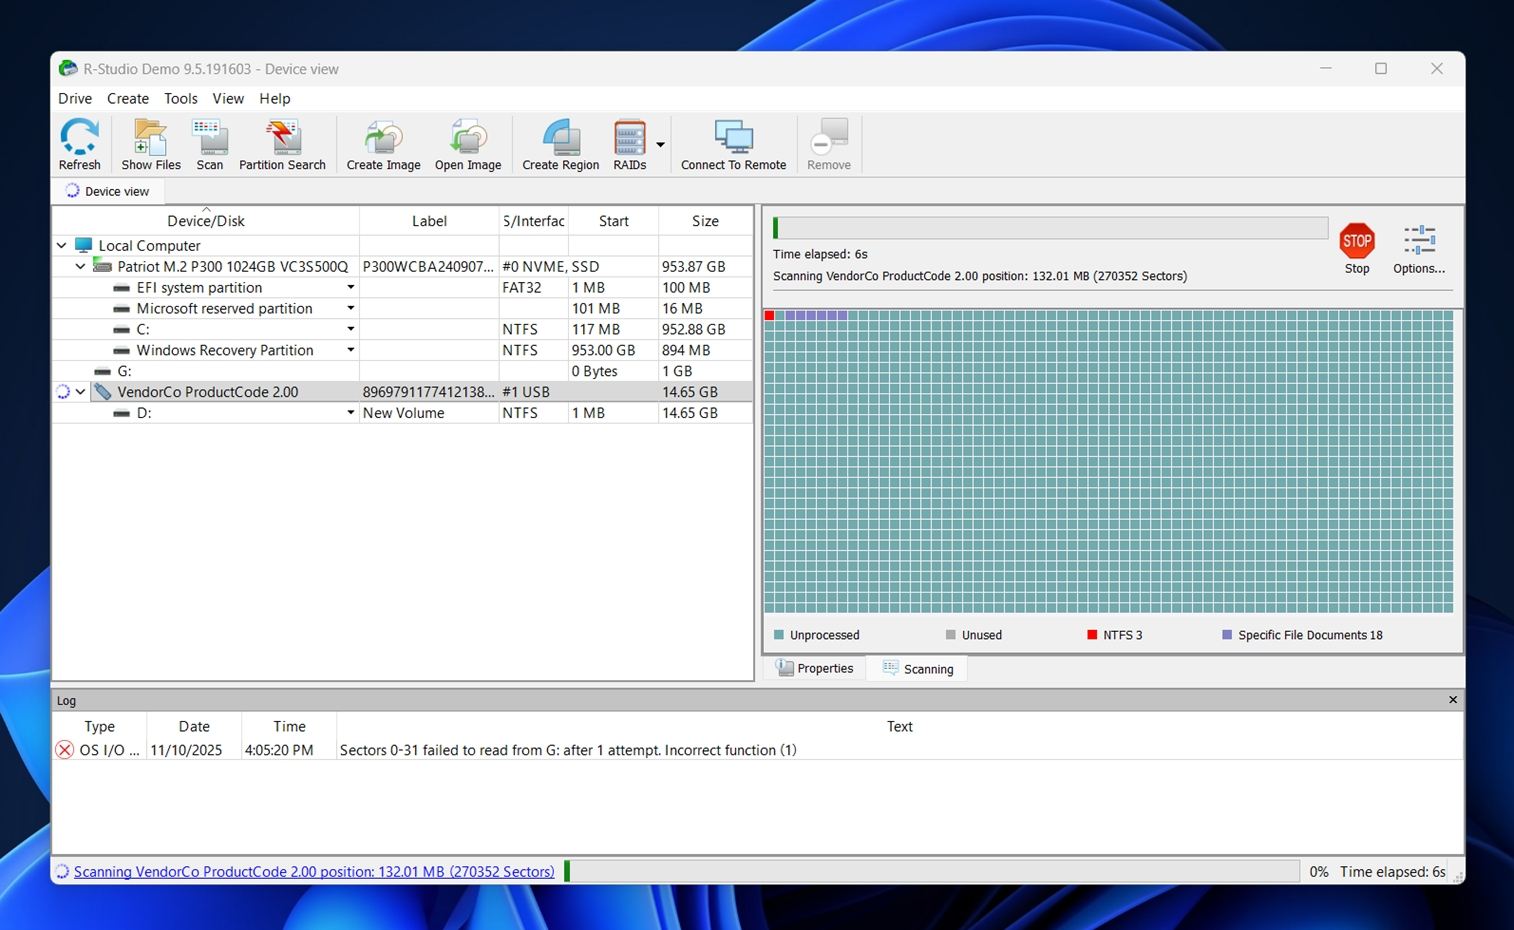Open Show Files from the toolbar
The height and width of the screenshot is (930, 1514).
pos(151,144)
